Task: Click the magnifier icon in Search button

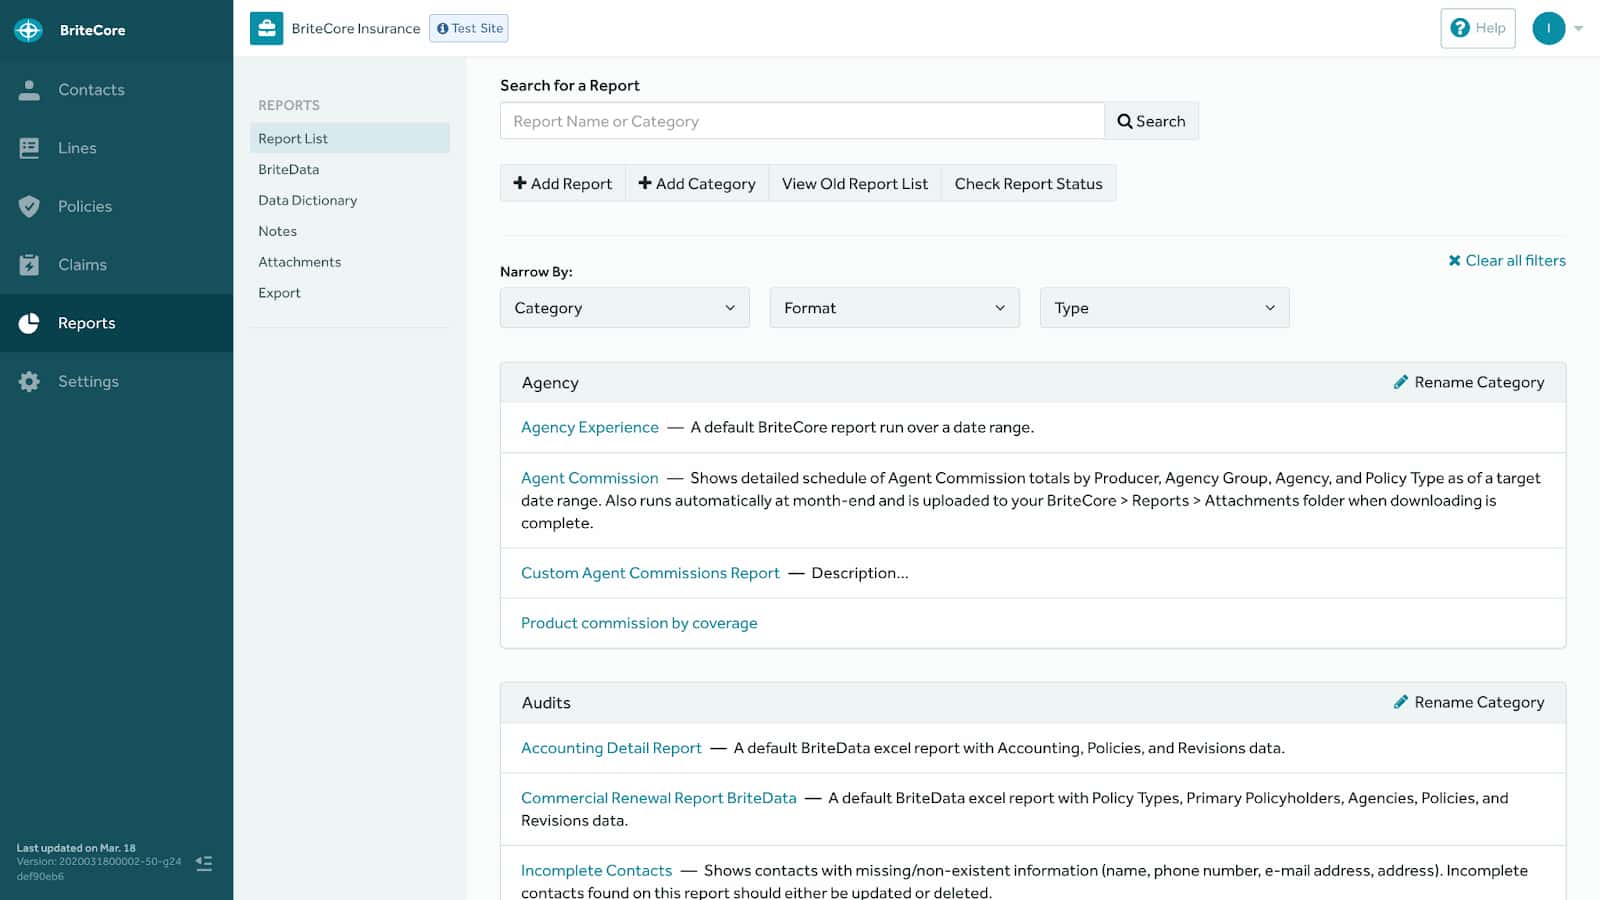Action: coord(1125,121)
